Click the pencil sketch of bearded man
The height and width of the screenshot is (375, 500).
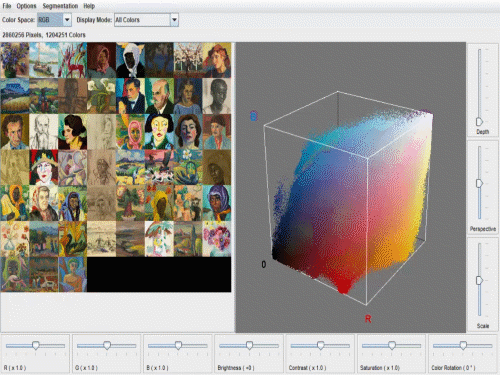[x=44, y=132]
